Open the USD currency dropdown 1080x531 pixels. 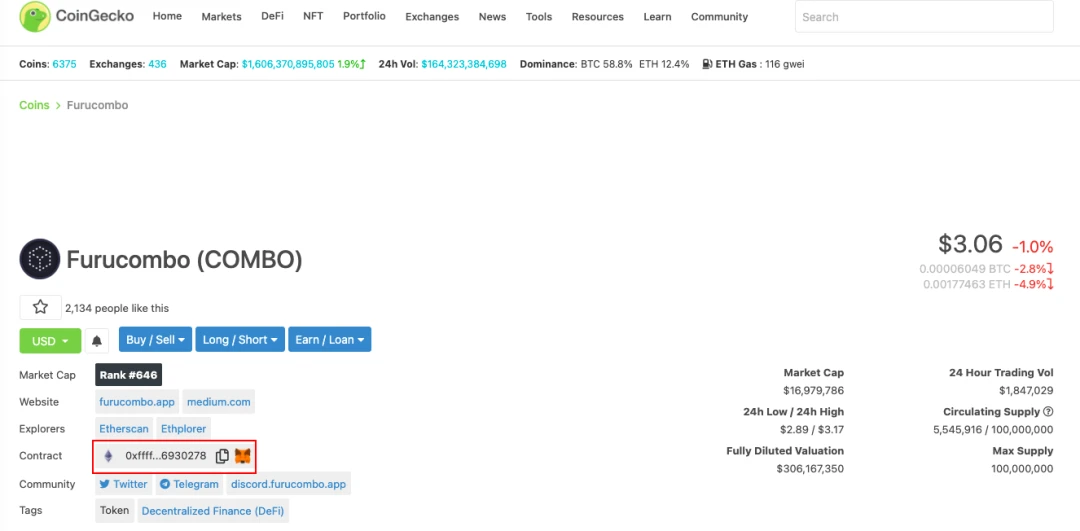50,341
